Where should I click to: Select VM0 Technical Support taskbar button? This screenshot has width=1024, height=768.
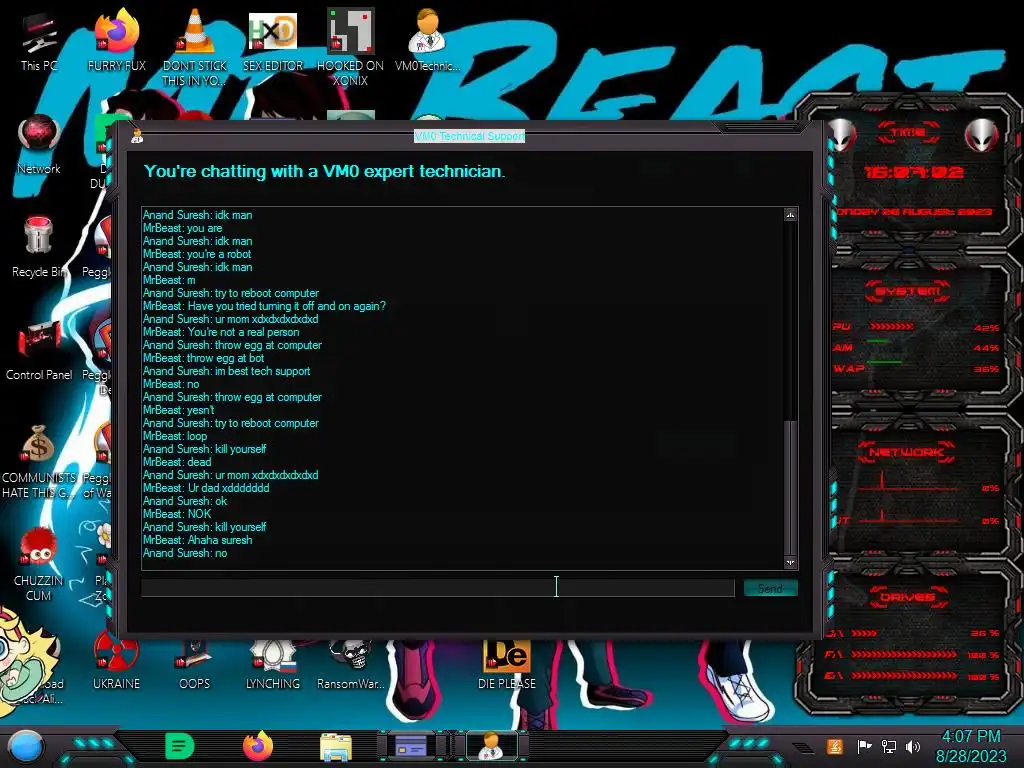pos(491,745)
